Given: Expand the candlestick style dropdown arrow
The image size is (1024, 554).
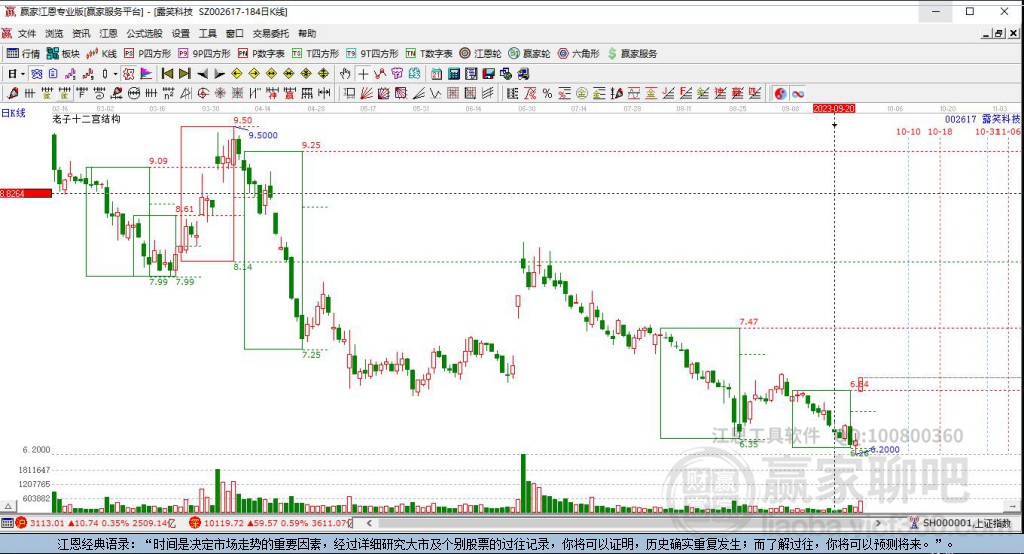Looking at the screenshot, I should click(x=115, y=74).
